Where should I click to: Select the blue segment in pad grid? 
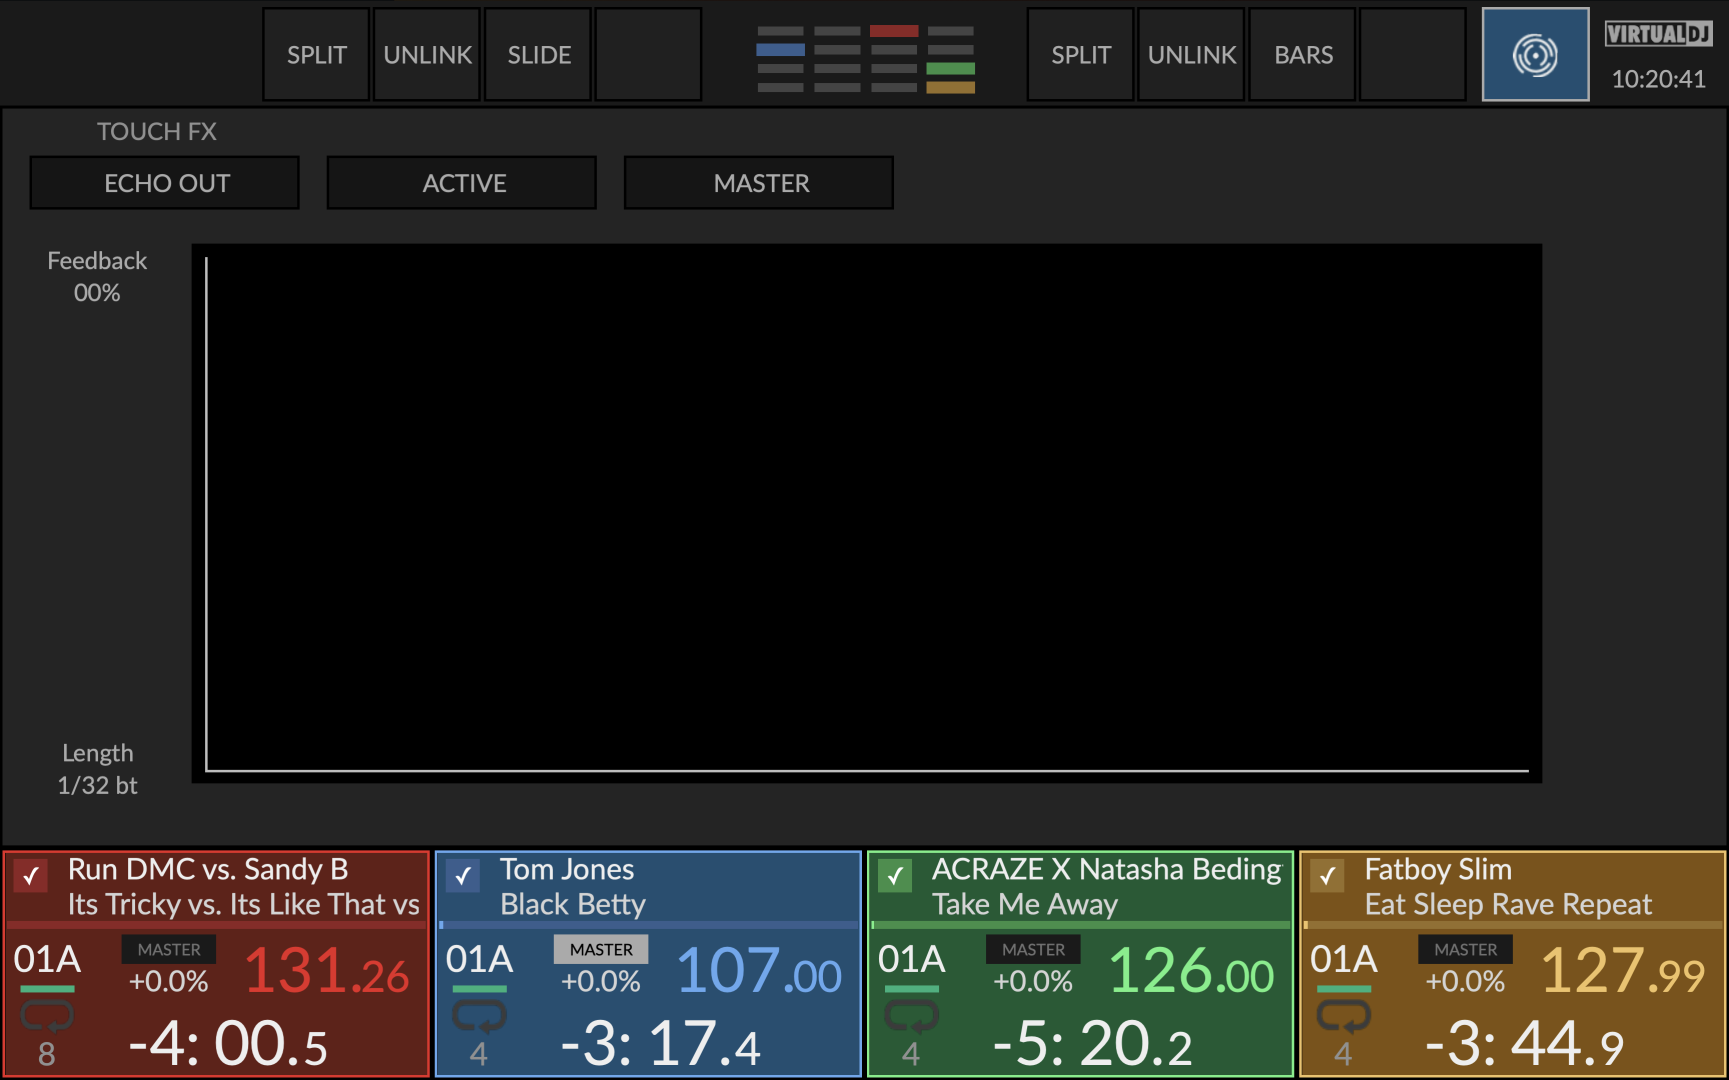coord(780,50)
